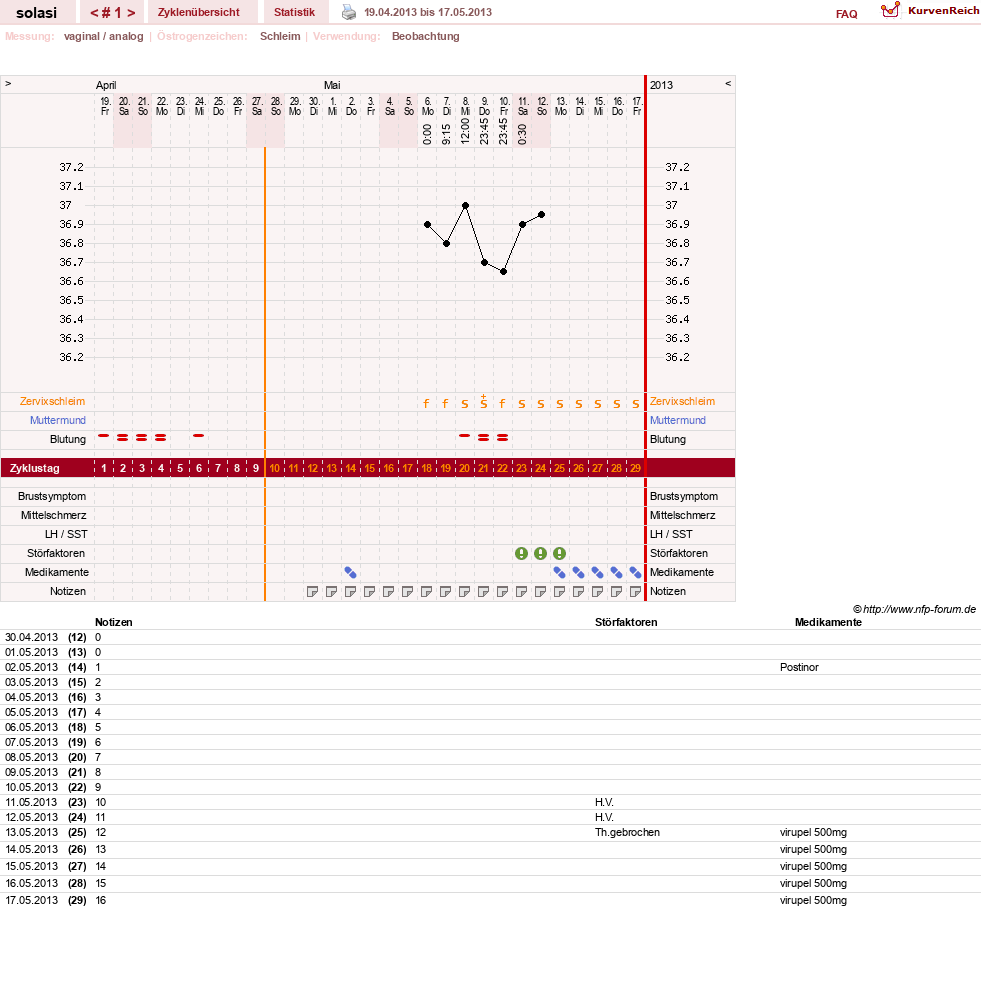Click the right-side Zervixschleim label
Image resolution: width=981 pixels, height=1001 pixels.
[x=682, y=402]
